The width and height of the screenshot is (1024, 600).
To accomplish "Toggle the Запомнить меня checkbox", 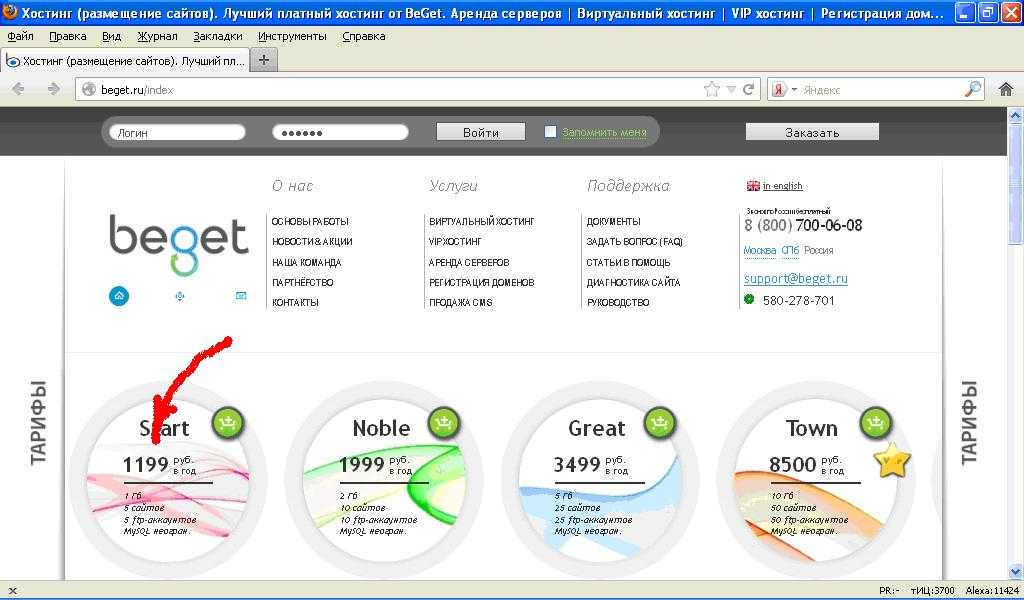I will click(x=551, y=132).
